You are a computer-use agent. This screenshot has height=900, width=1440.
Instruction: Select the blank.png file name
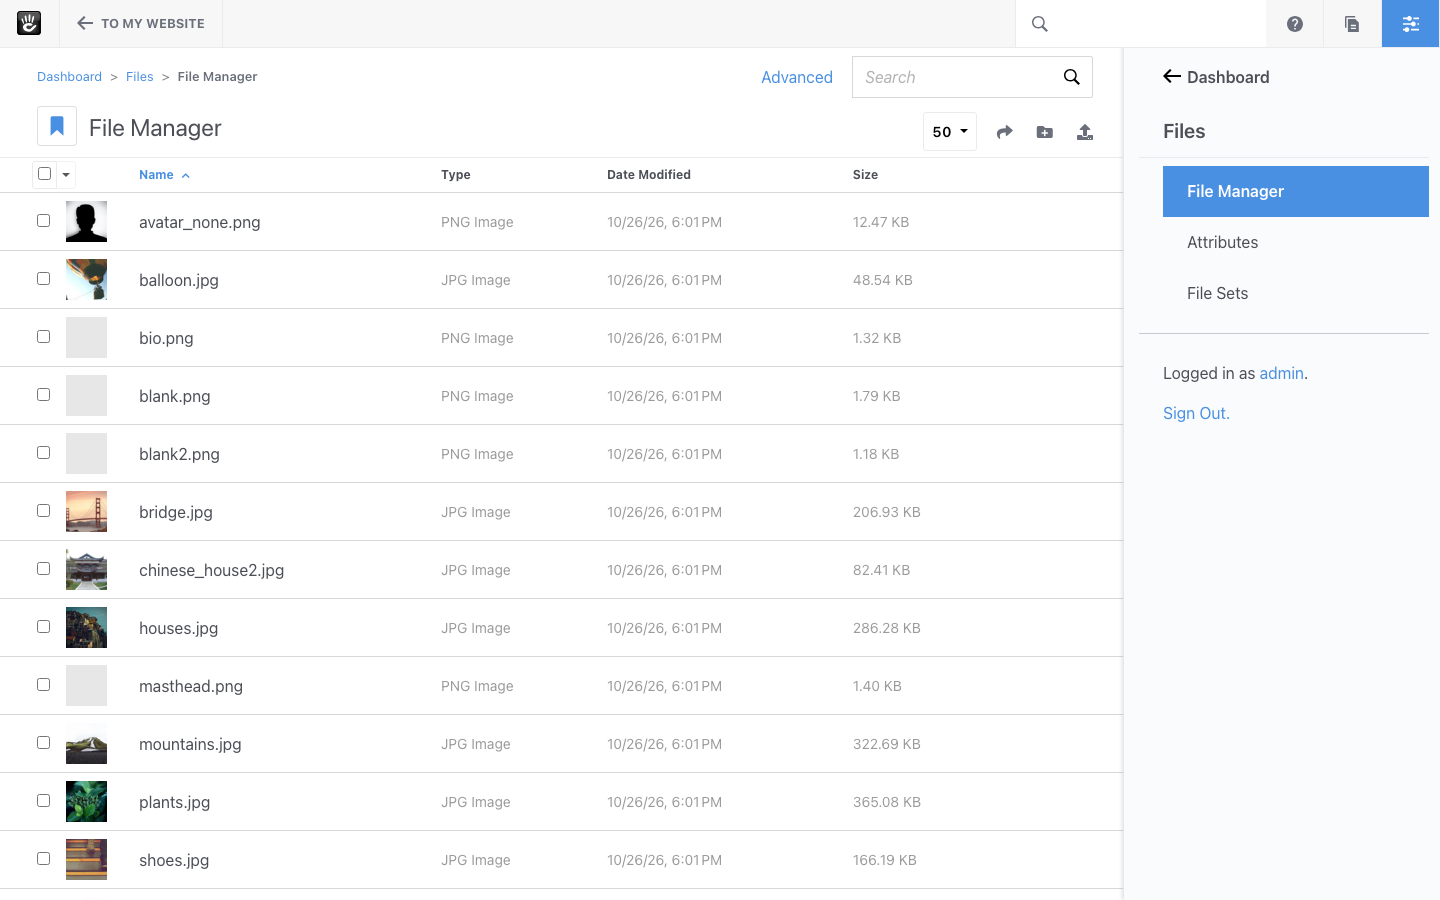pos(175,396)
